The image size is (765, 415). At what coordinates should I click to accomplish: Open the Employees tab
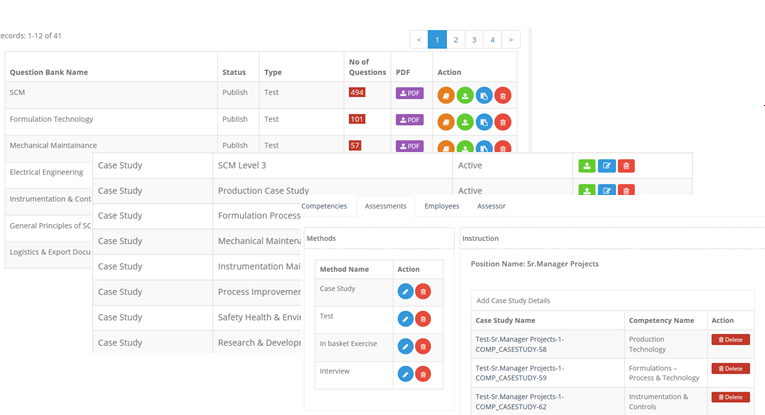442,206
